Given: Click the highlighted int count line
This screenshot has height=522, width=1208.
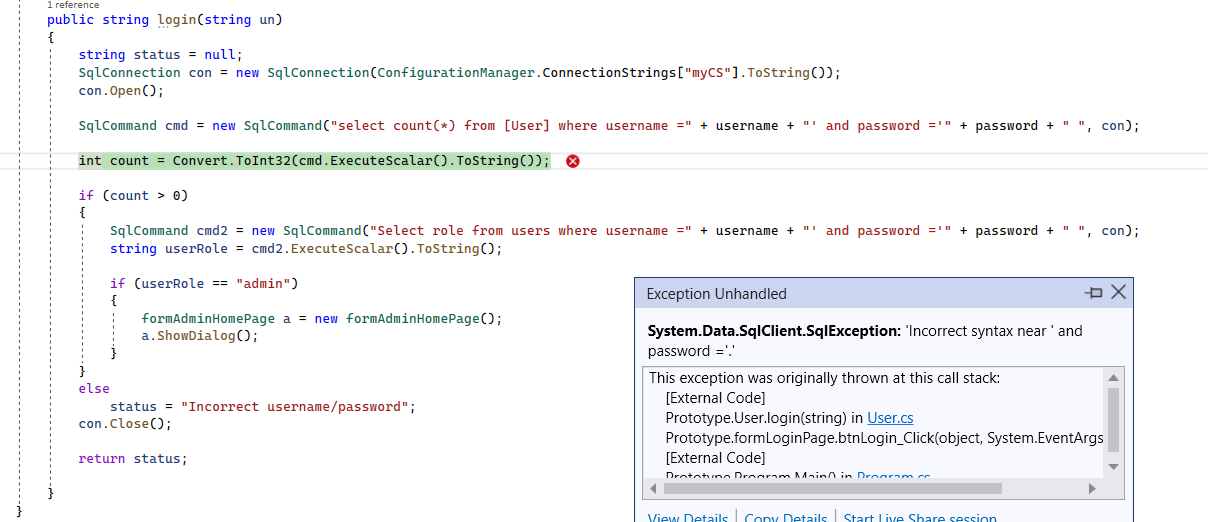Looking at the screenshot, I should (314, 161).
